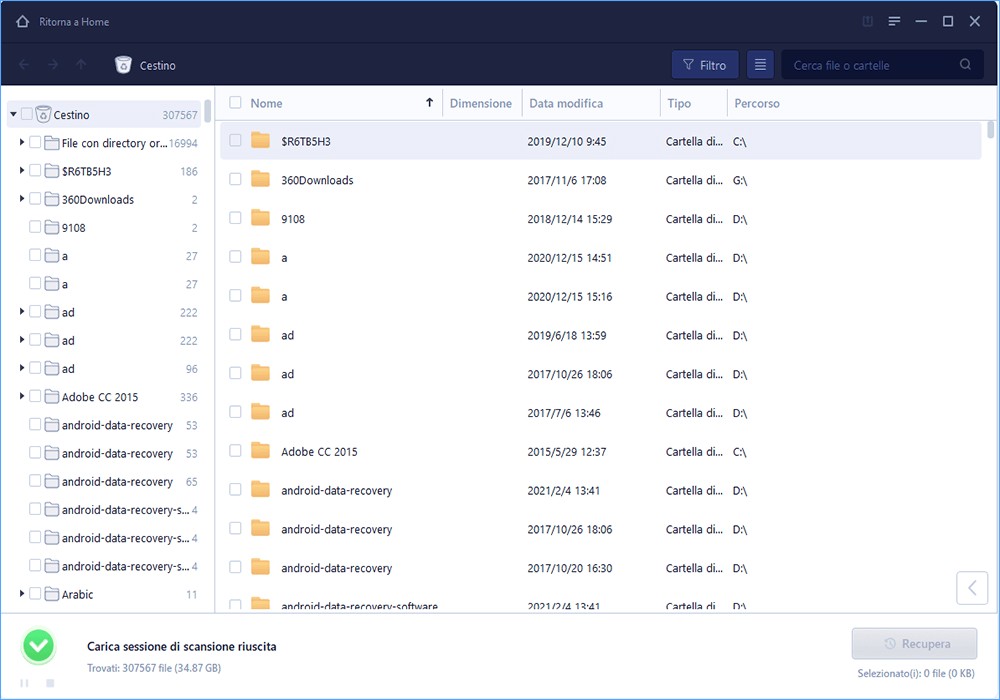Tick the select-all checkbox in the header
The width and height of the screenshot is (1000, 700).
pyautogui.click(x=235, y=103)
